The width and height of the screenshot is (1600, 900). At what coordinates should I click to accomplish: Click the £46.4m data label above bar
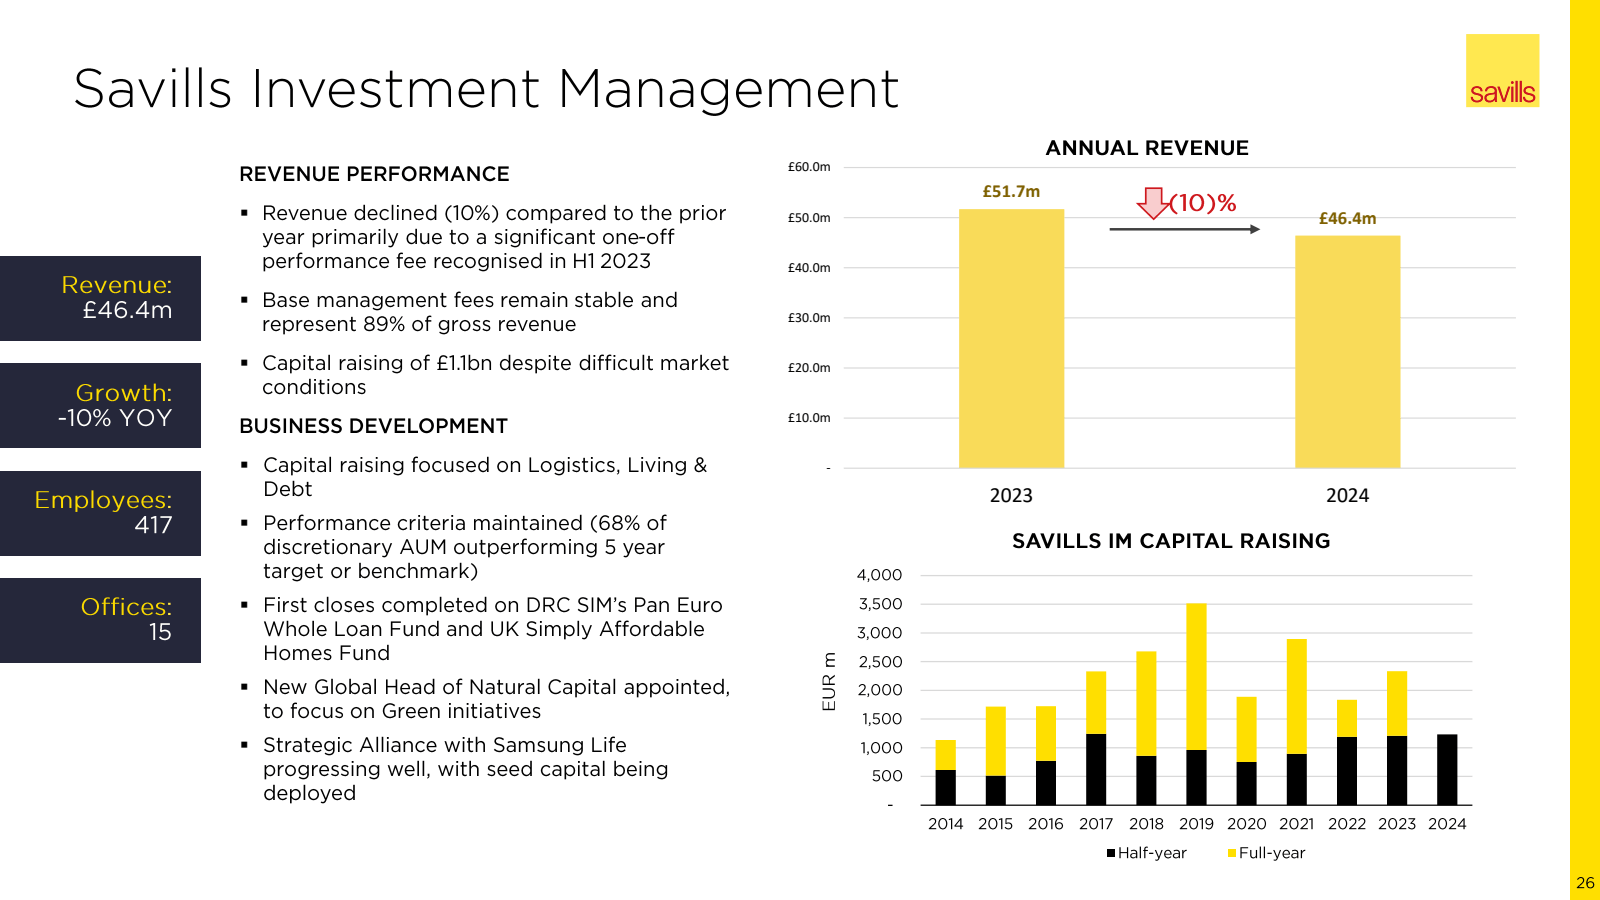pyautogui.click(x=1347, y=218)
